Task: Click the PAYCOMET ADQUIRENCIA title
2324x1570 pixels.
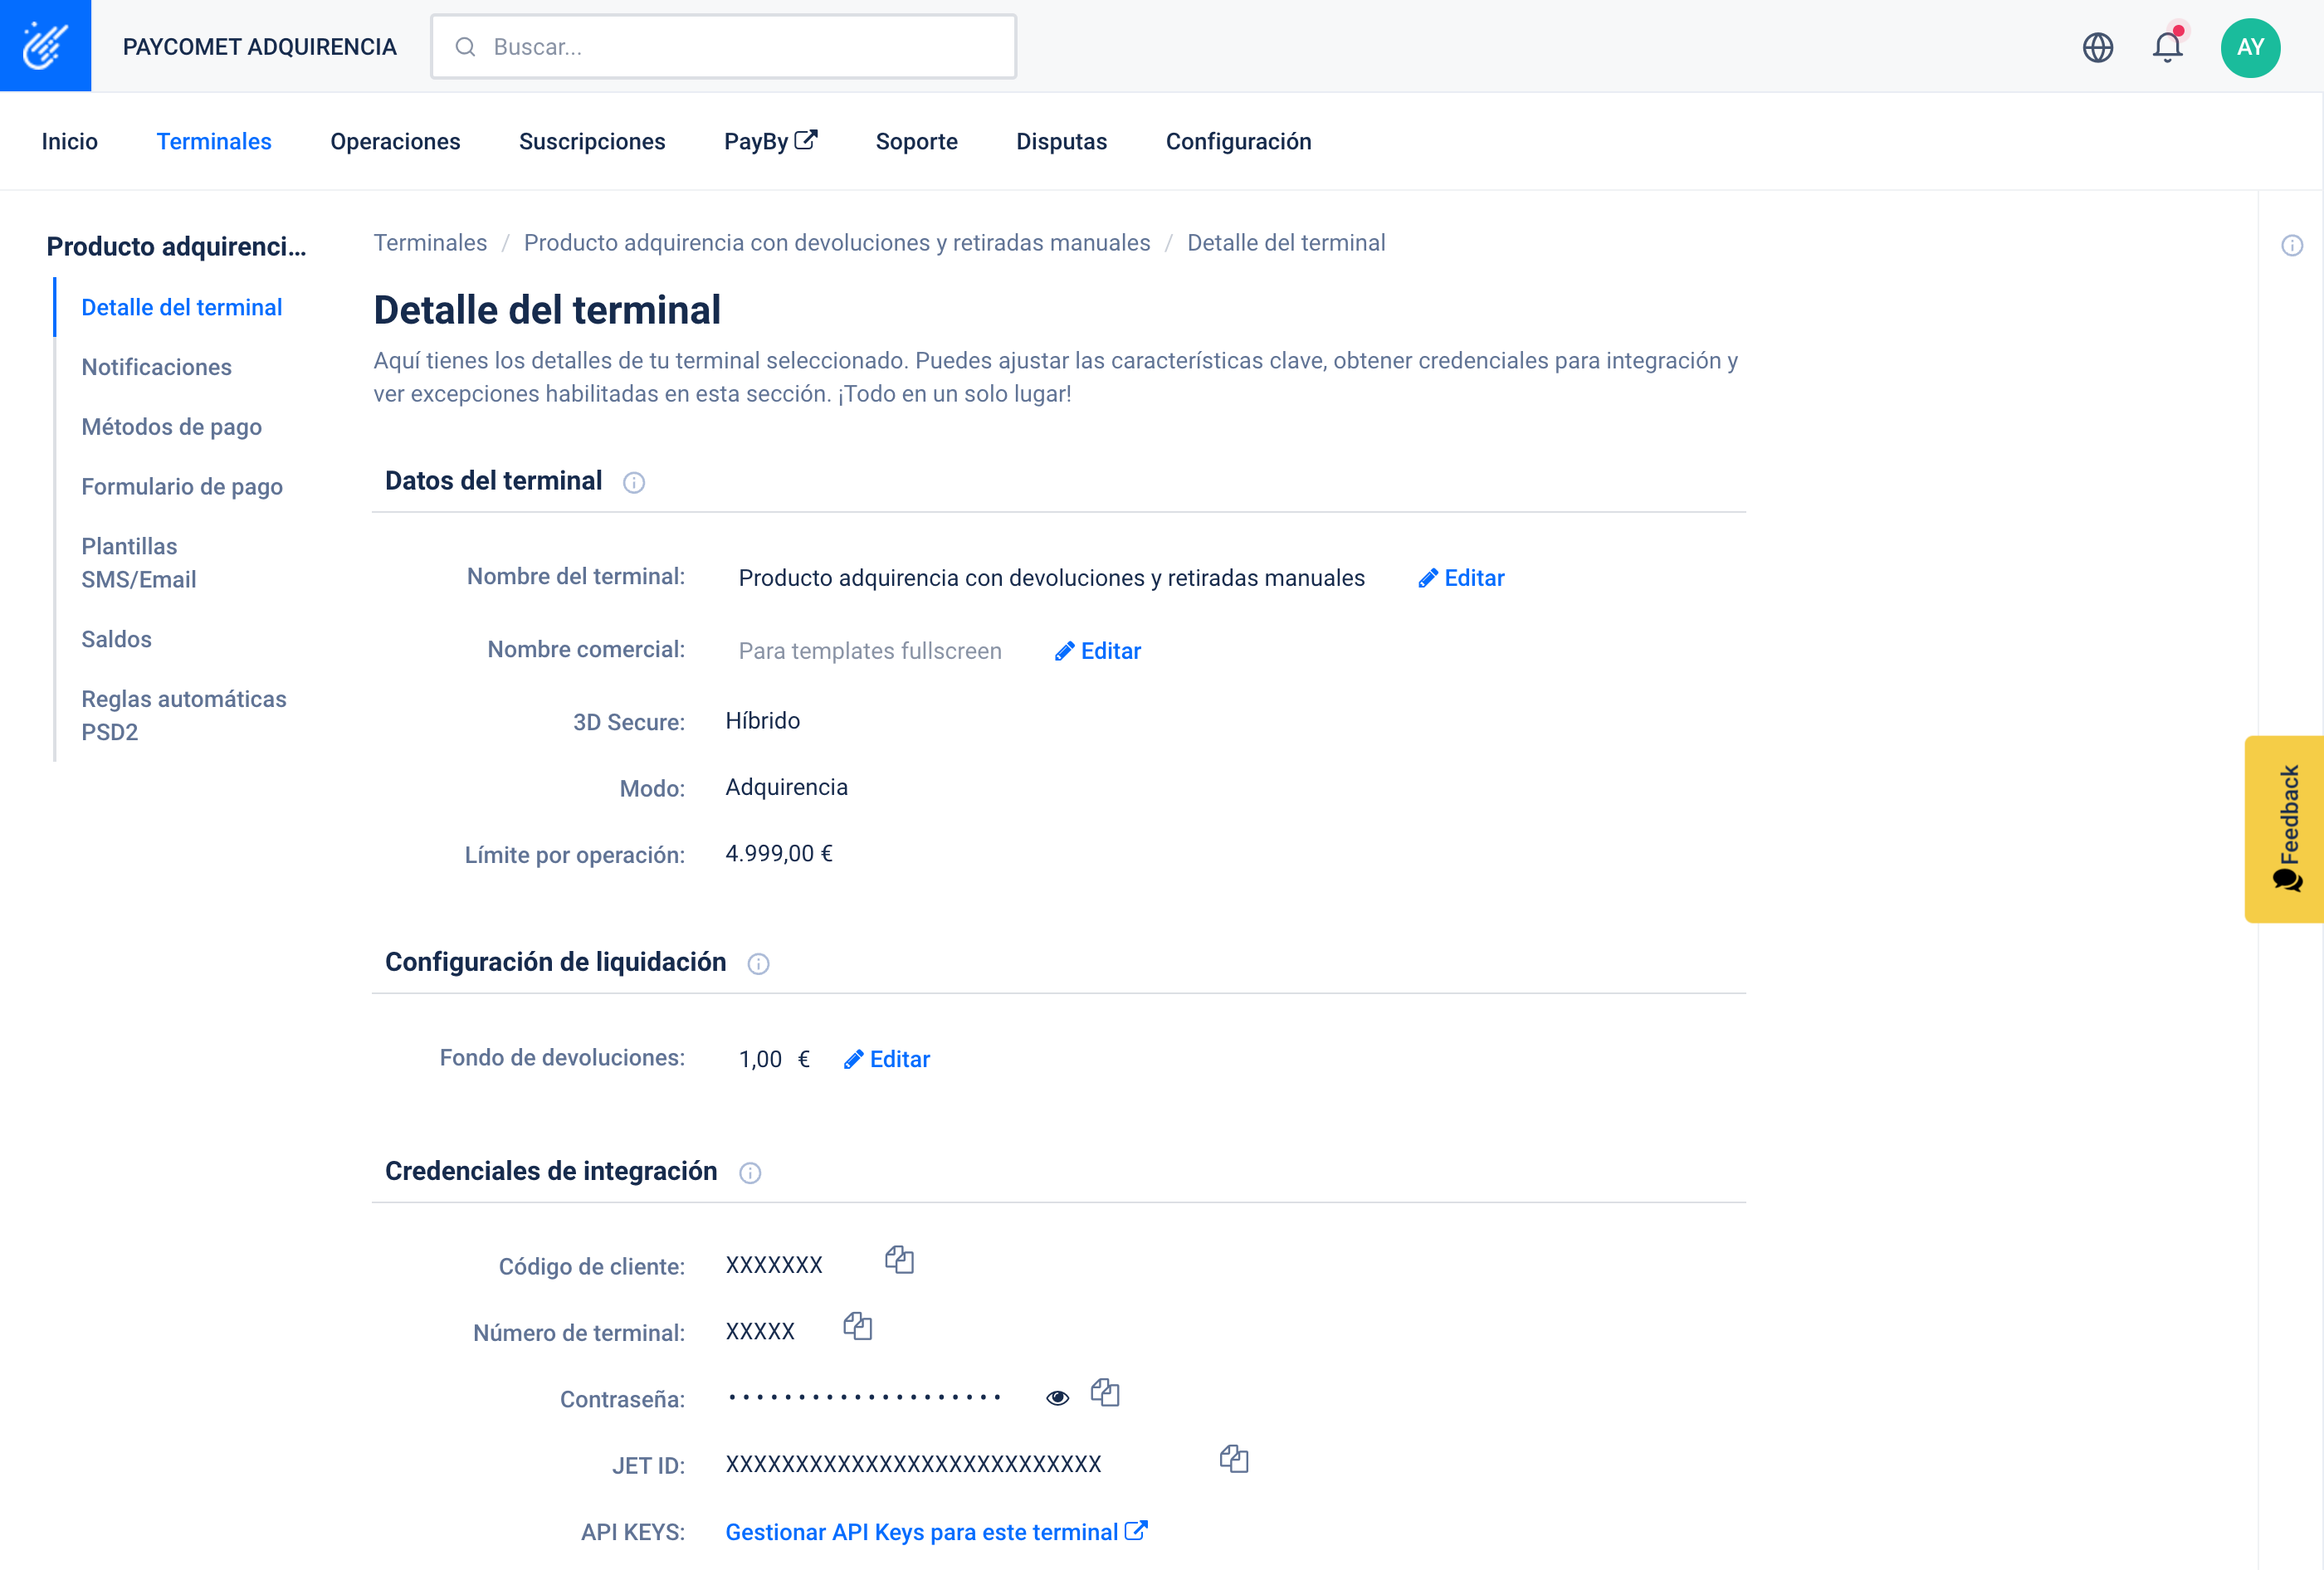Action: (x=260, y=47)
